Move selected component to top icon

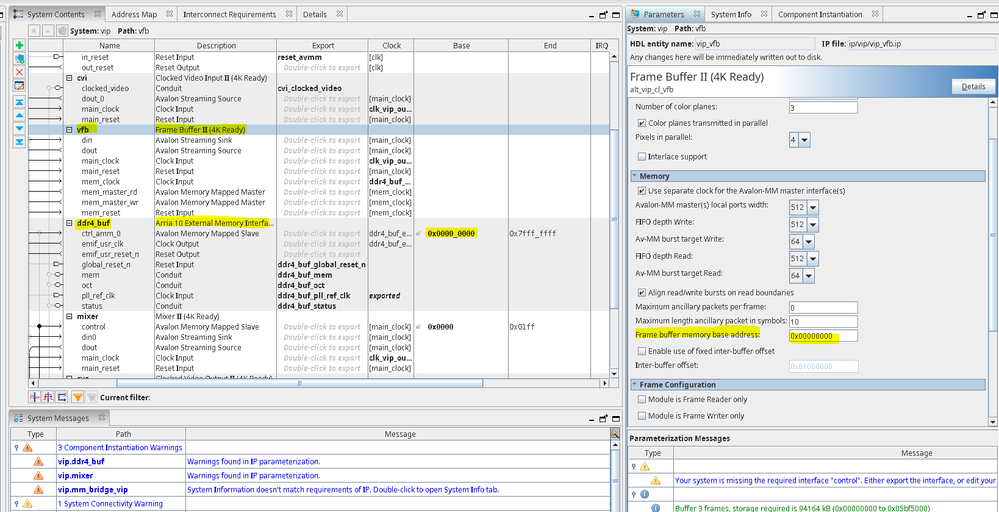coord(20,103)
